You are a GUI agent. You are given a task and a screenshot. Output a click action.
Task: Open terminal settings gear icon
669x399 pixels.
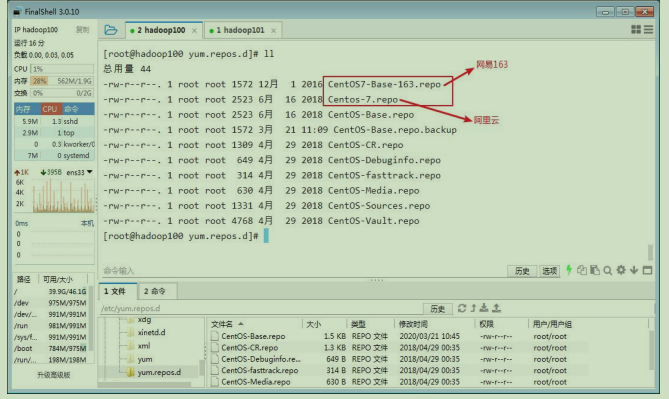[621, 270]
